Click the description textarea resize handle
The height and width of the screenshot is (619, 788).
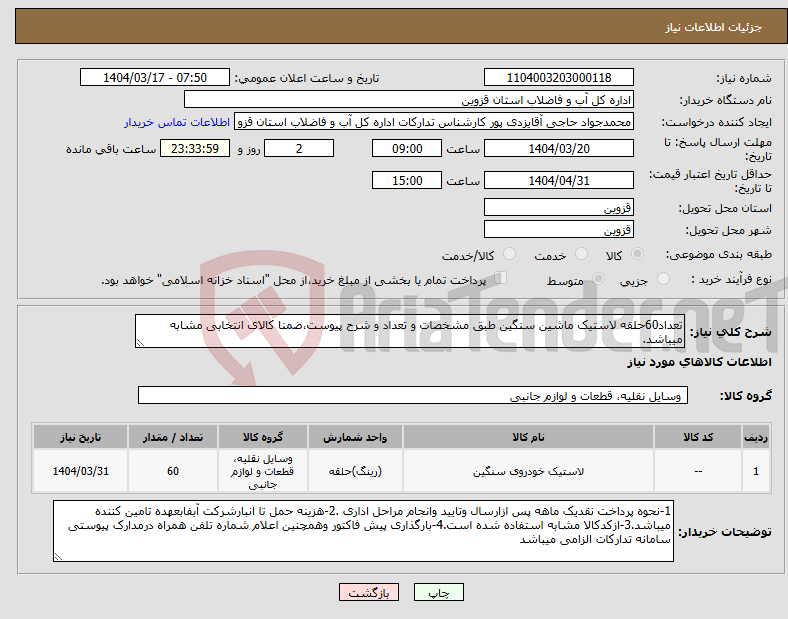pos(140,343)
